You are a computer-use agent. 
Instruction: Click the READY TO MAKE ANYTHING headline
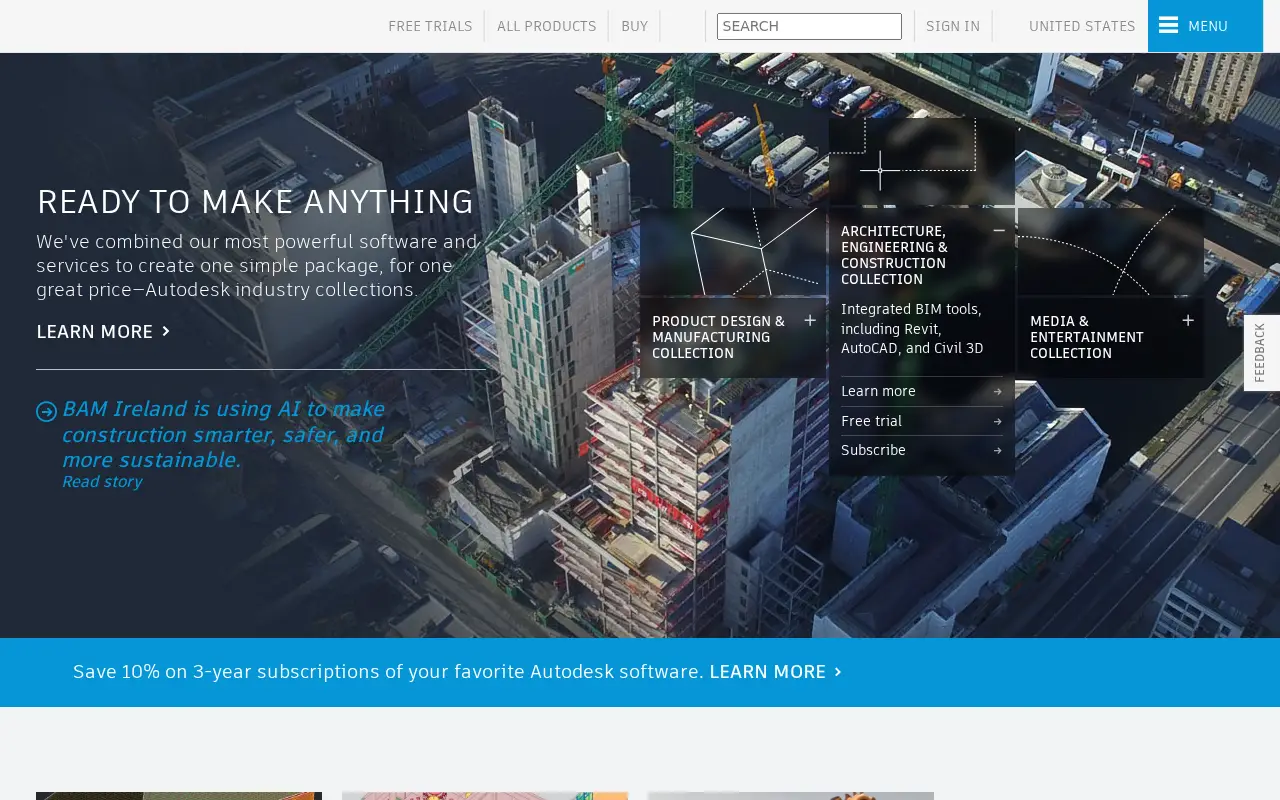pos(255,202)
